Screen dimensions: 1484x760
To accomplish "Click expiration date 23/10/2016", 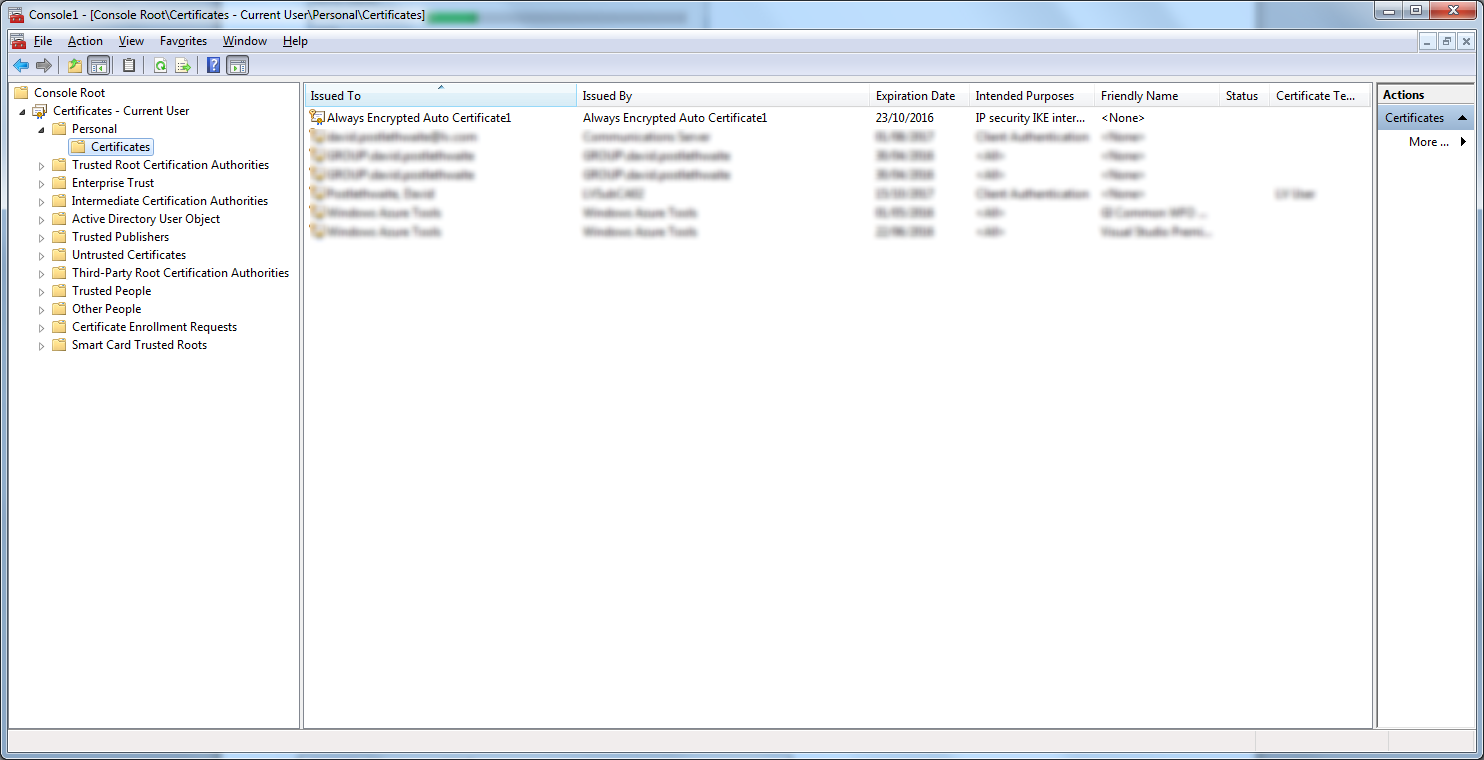I will [x=904, y=118].
